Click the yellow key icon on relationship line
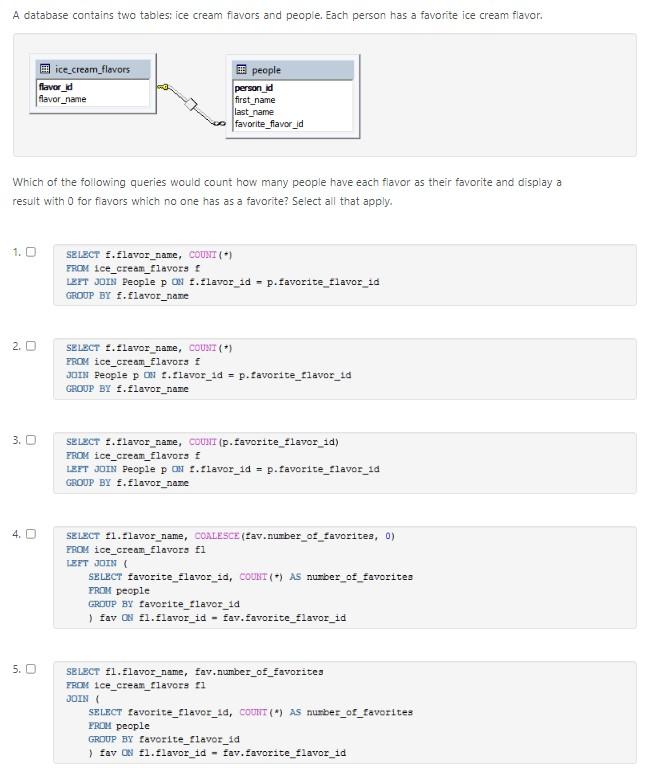 tap(163, 87)
